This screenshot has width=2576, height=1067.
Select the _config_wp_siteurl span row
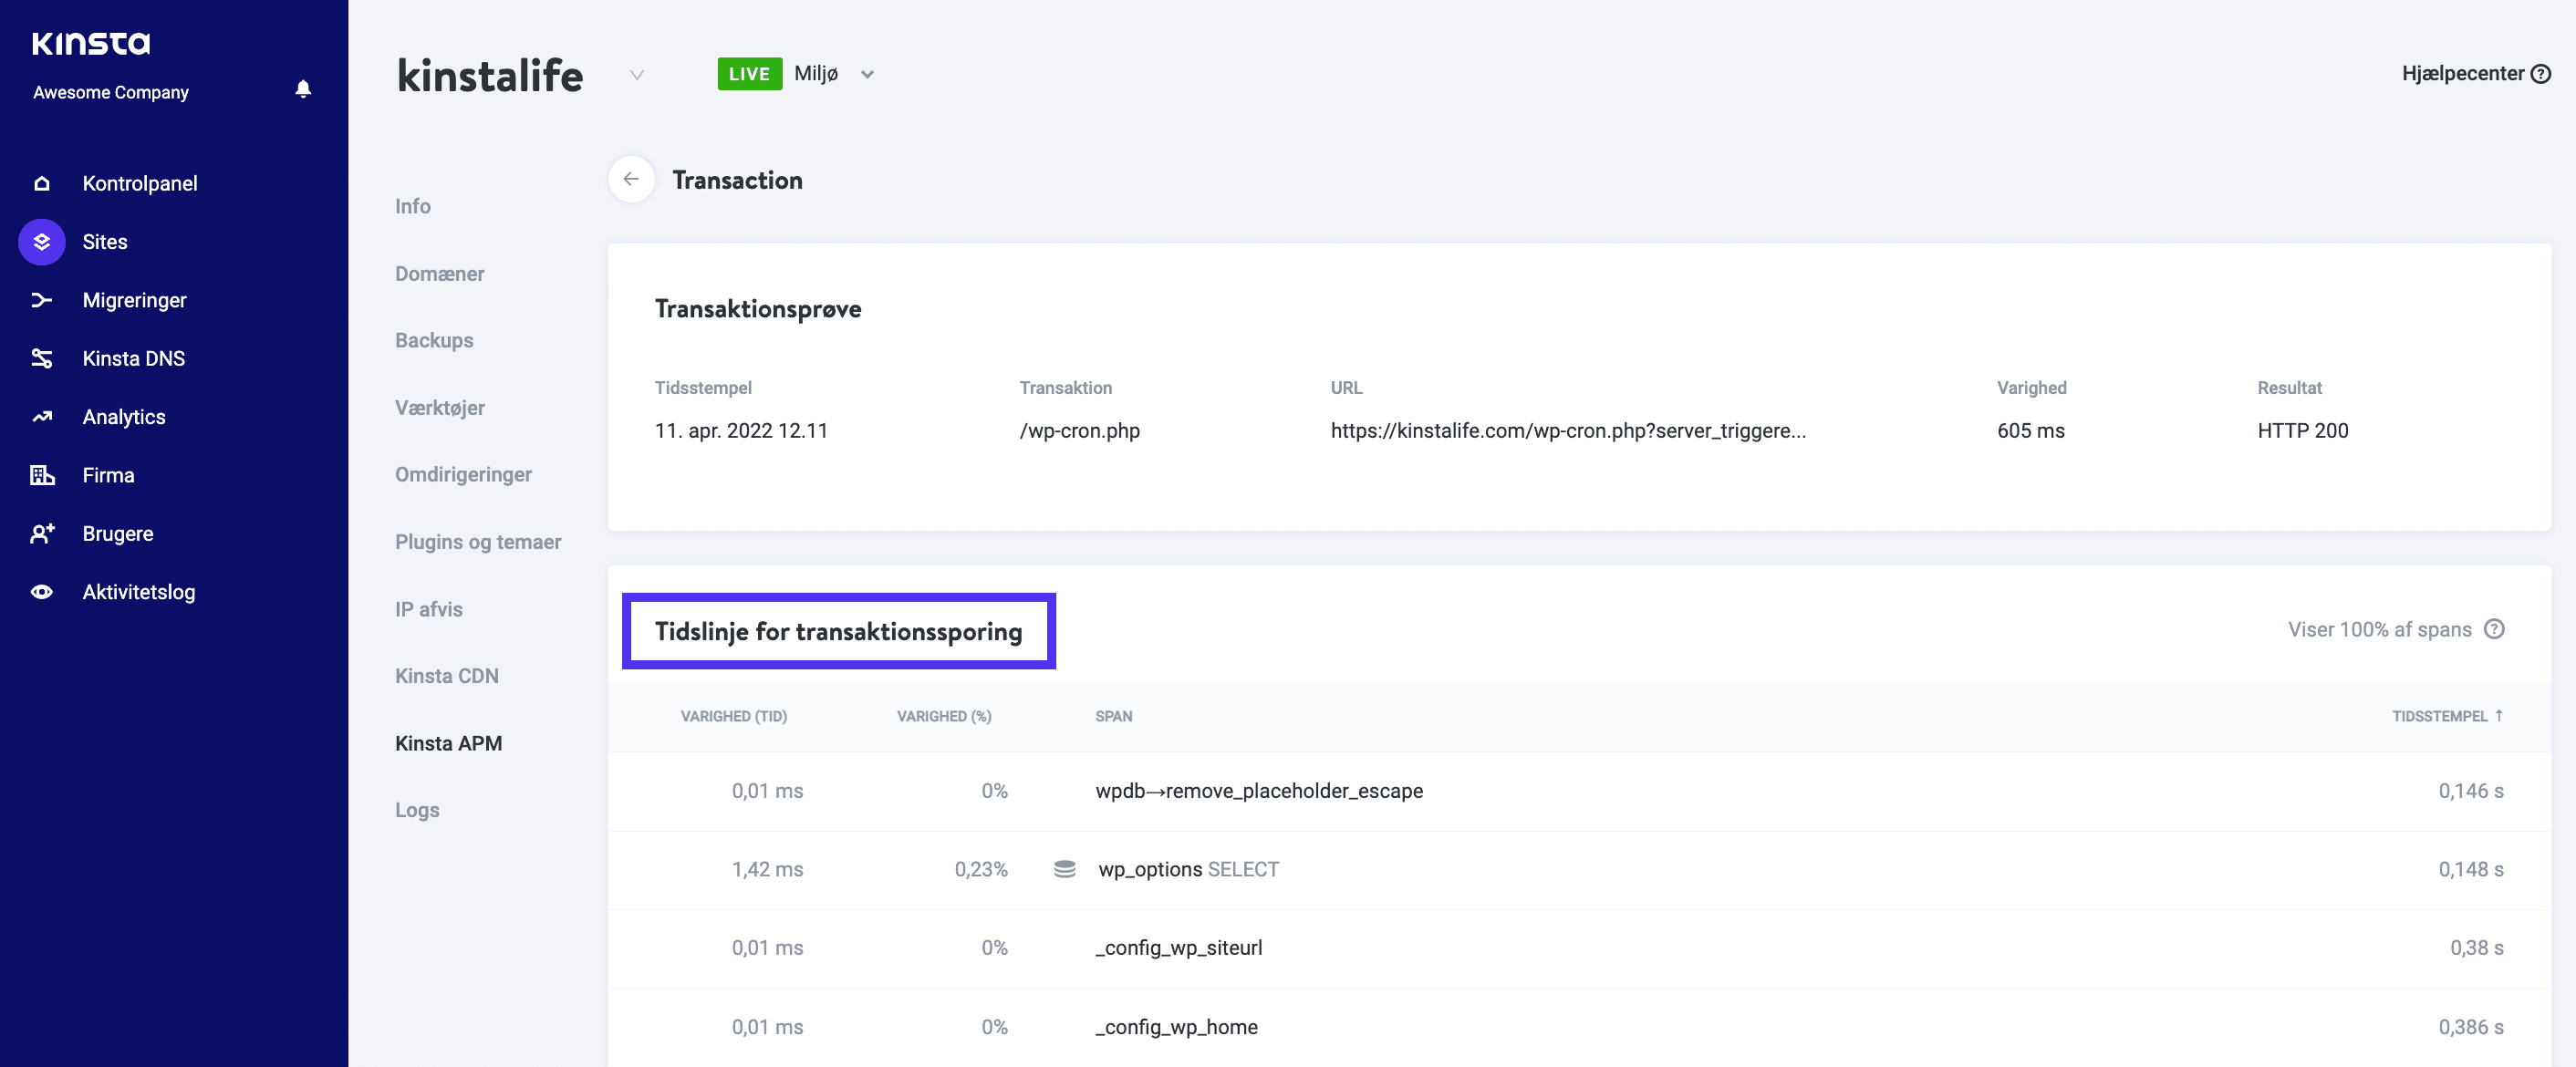1579,948
